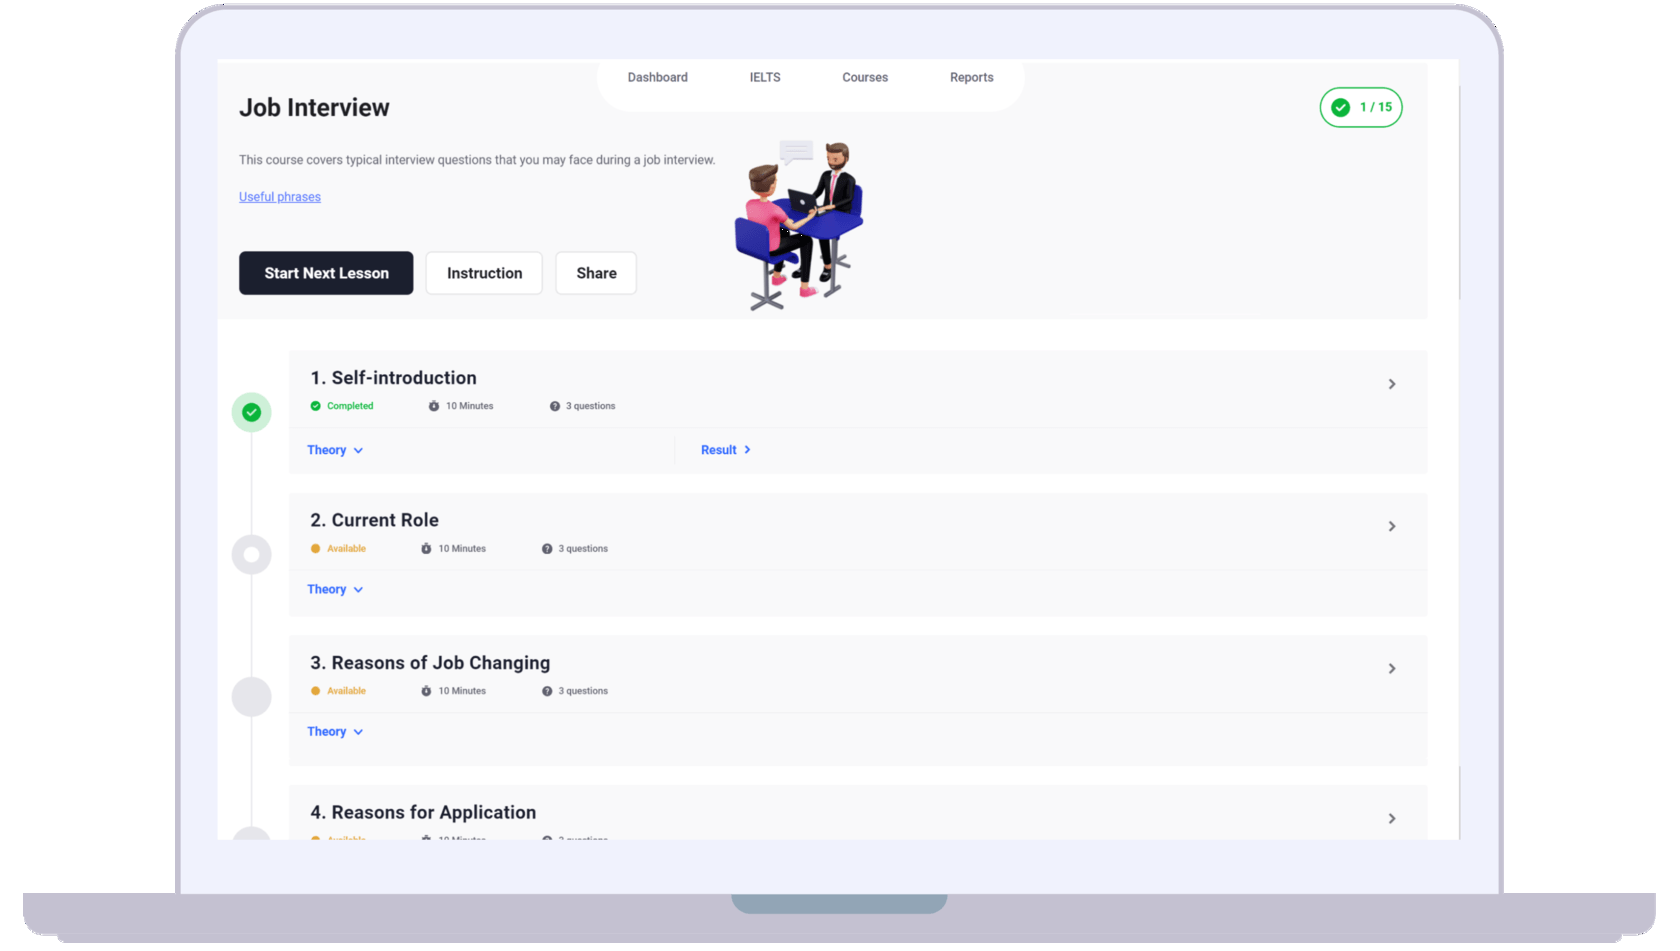Click the orange Available status dot on Current Role
This screenshot has height=951, width=1680.
pyautogui.click(x=317, y=548)
